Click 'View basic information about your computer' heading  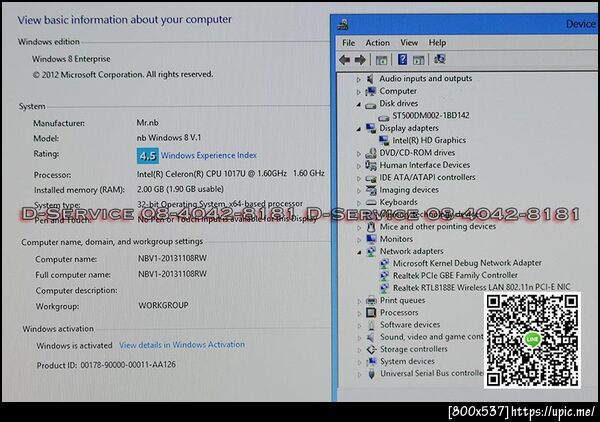point(124,20)
